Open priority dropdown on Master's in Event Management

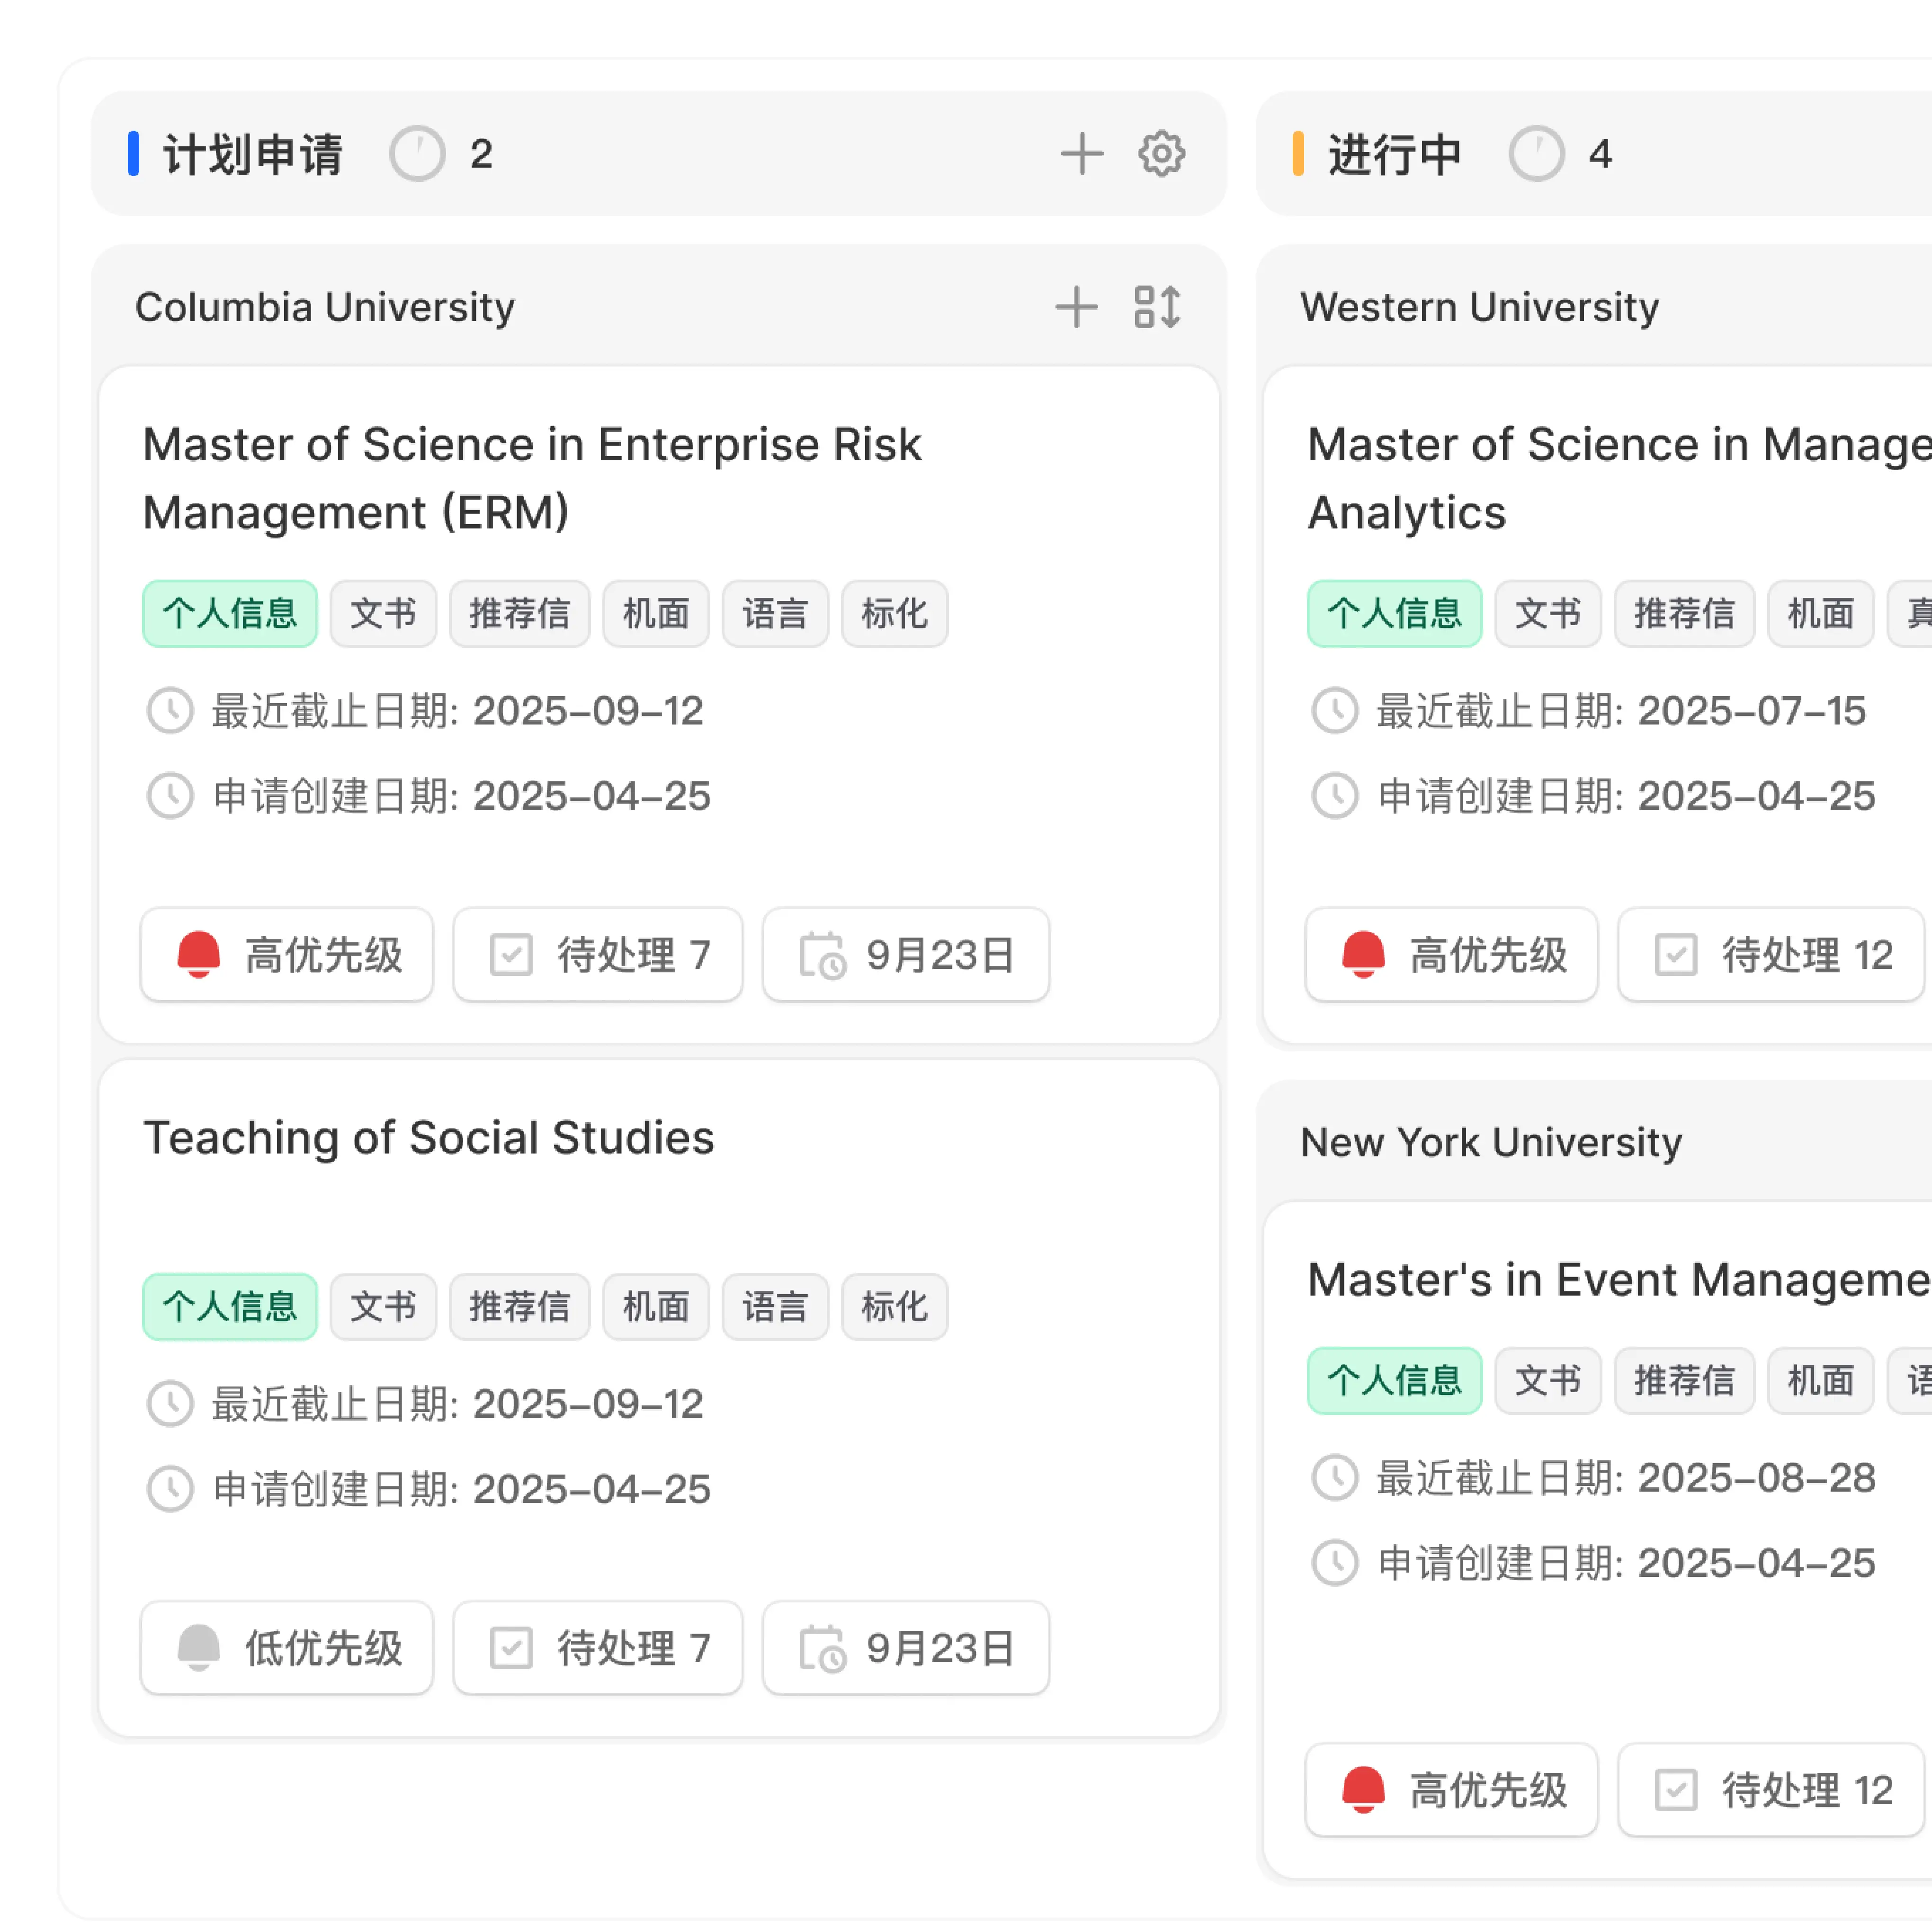point(1451,1790)
